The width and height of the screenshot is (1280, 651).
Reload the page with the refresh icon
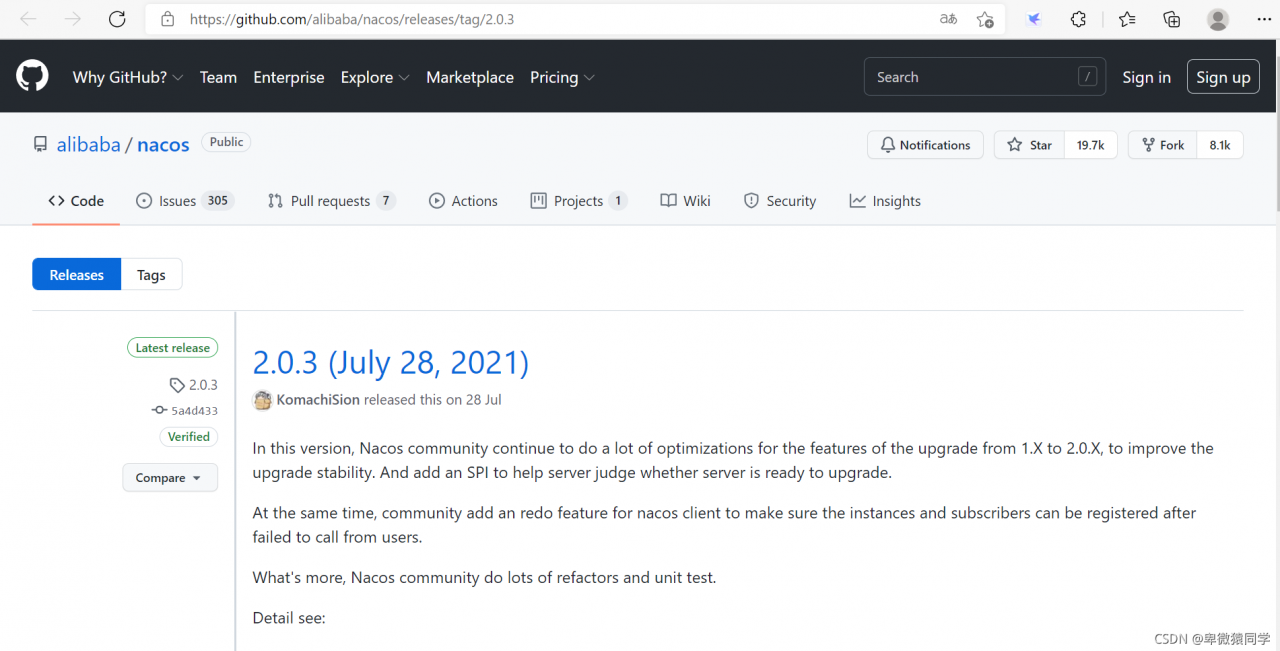pyautogui.click(x=117, y=19)
